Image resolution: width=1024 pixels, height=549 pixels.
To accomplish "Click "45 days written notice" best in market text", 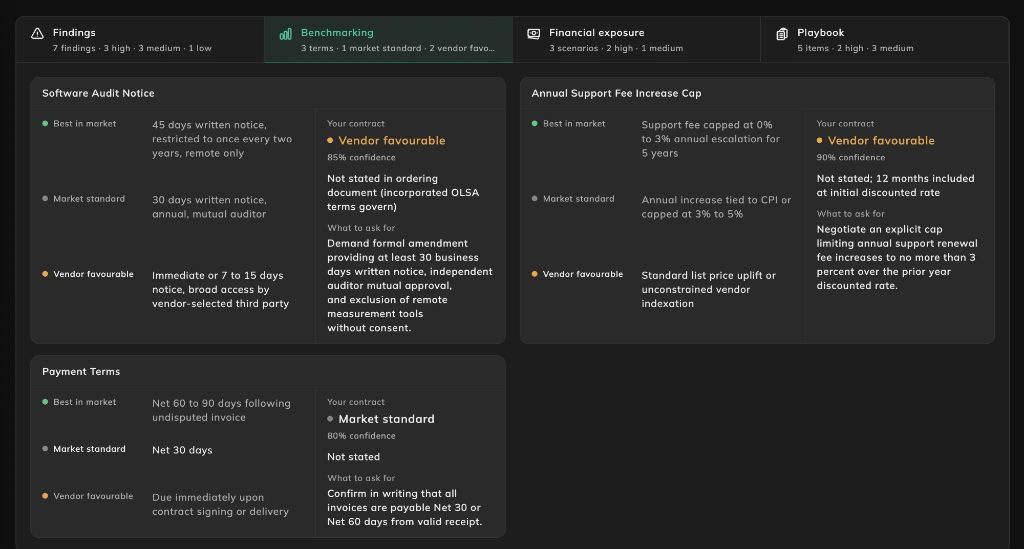I will coord(222,139).
